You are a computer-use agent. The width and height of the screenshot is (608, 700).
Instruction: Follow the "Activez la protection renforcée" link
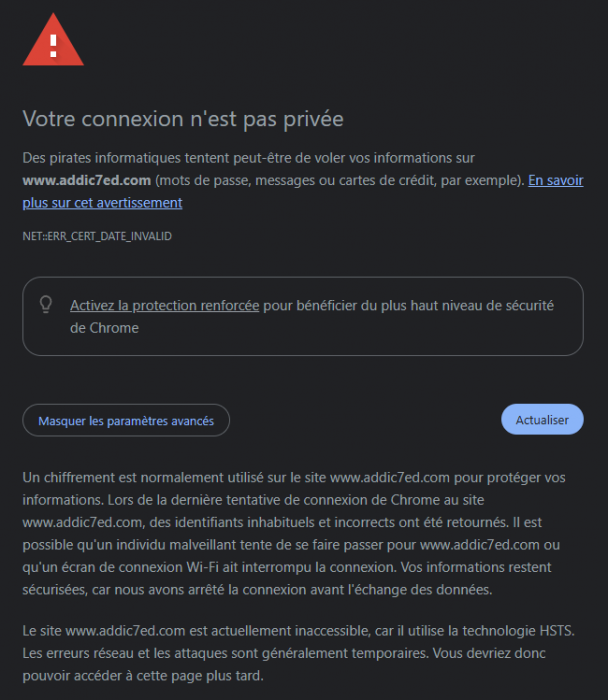(164, 305)
